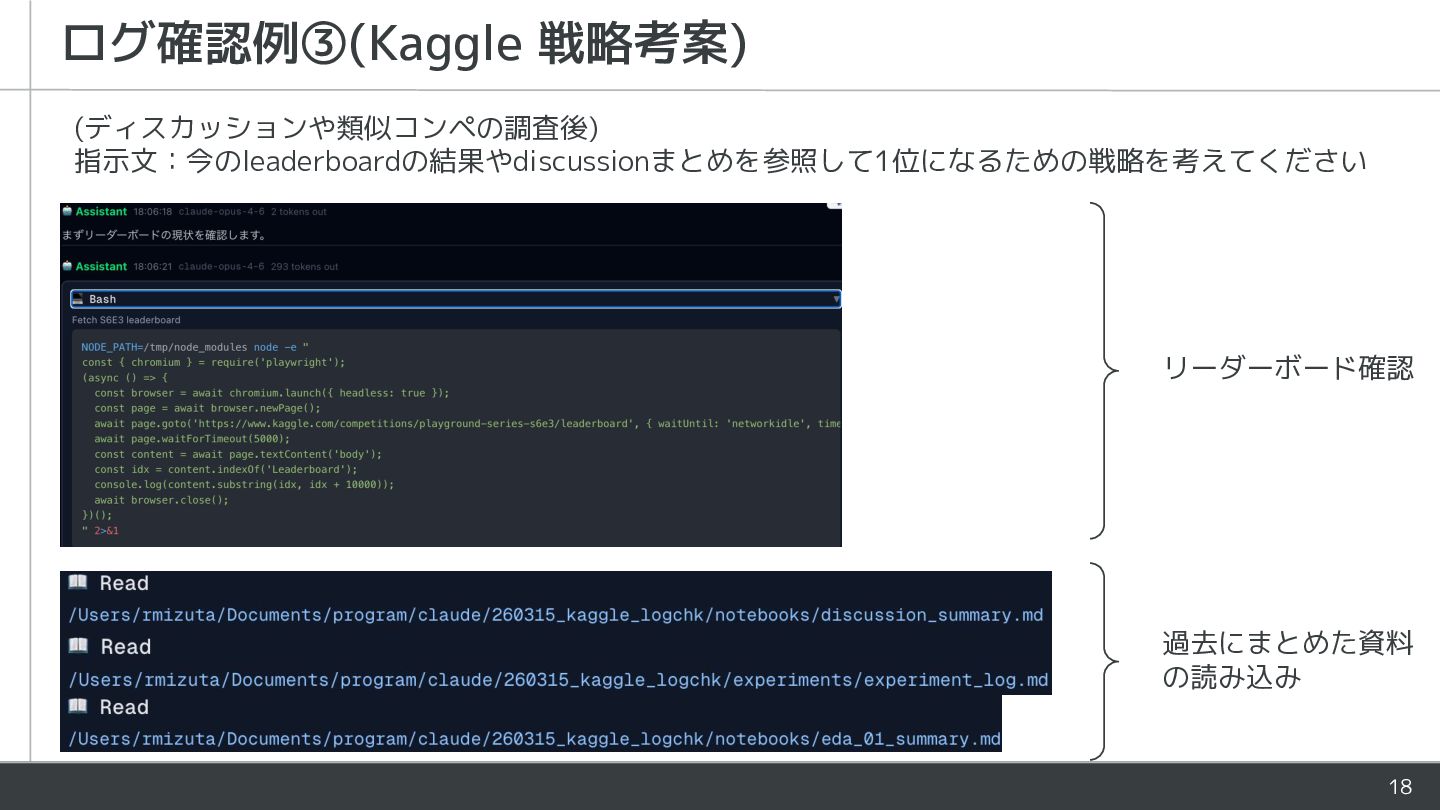The height and width of the screenshot is (810, 1440).
Task: Collapse the Bash block with its arrow
Action: pos(836,299)
